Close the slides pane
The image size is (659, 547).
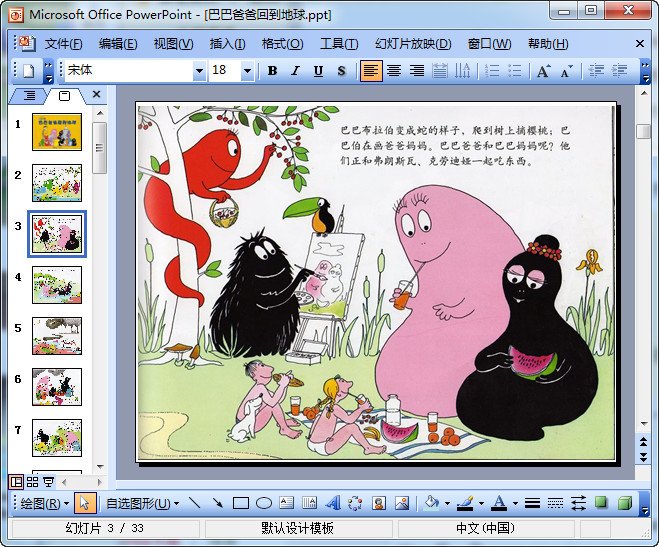click(96, 94)
